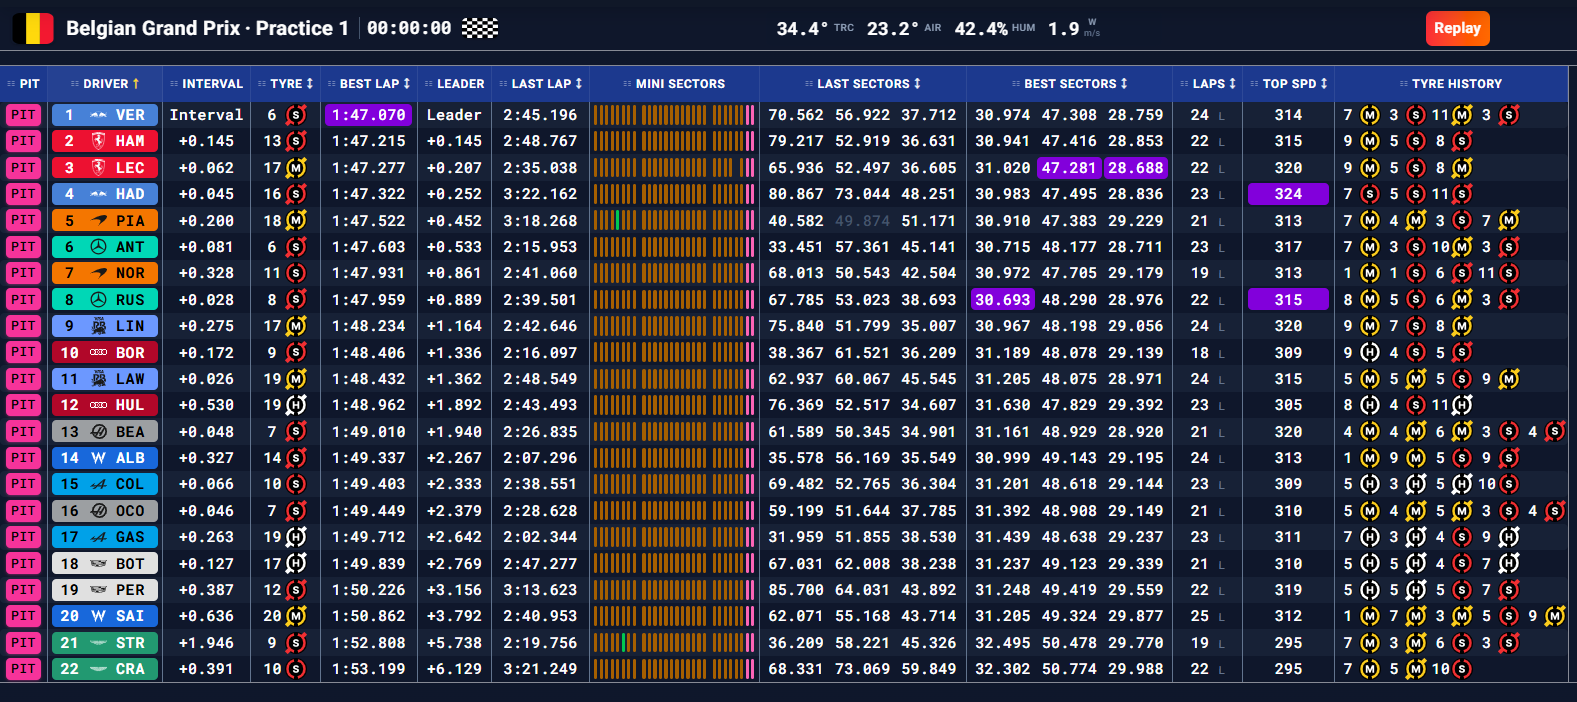Screen dimensions: 1577x702
Task: Click the McLaren logo in PIA's driver chip
Action: (x=98, y=220)
